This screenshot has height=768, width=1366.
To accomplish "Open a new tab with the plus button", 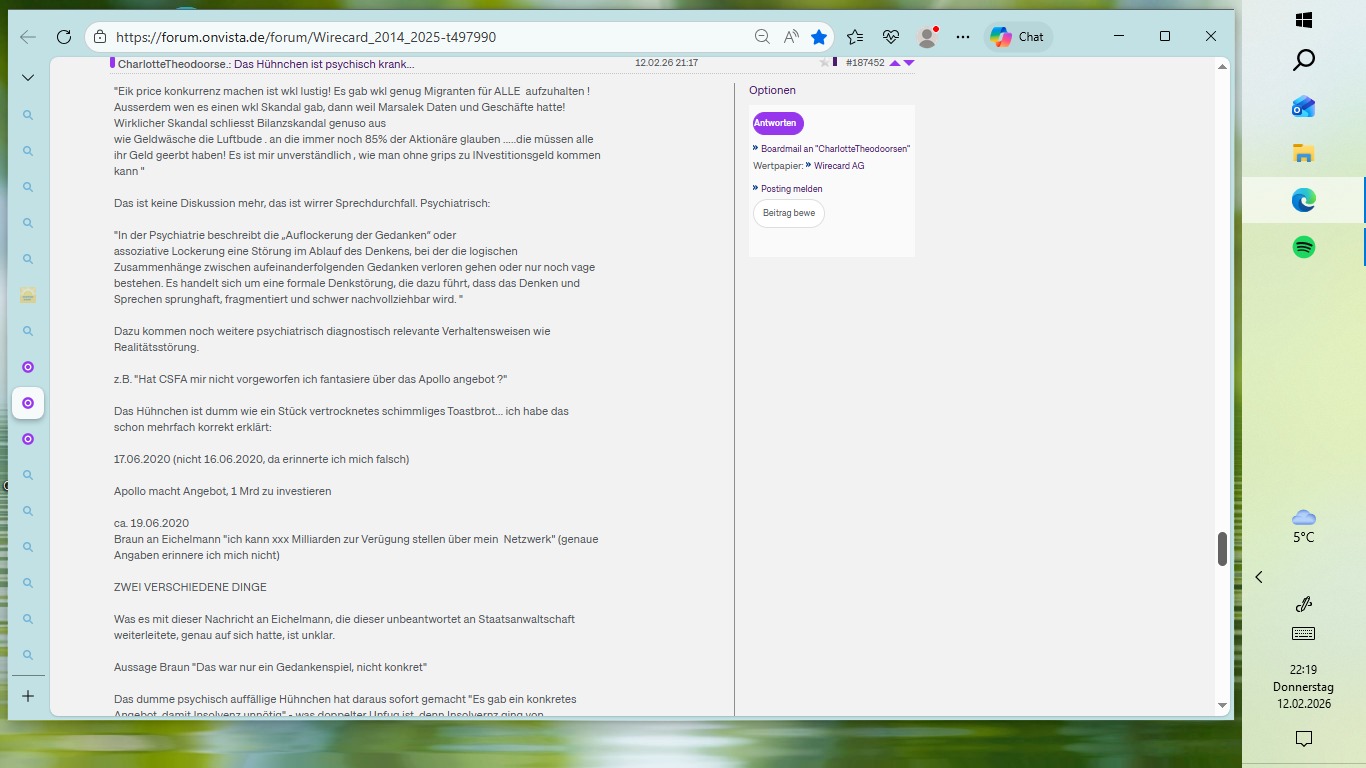I will (x=27, y=695).
